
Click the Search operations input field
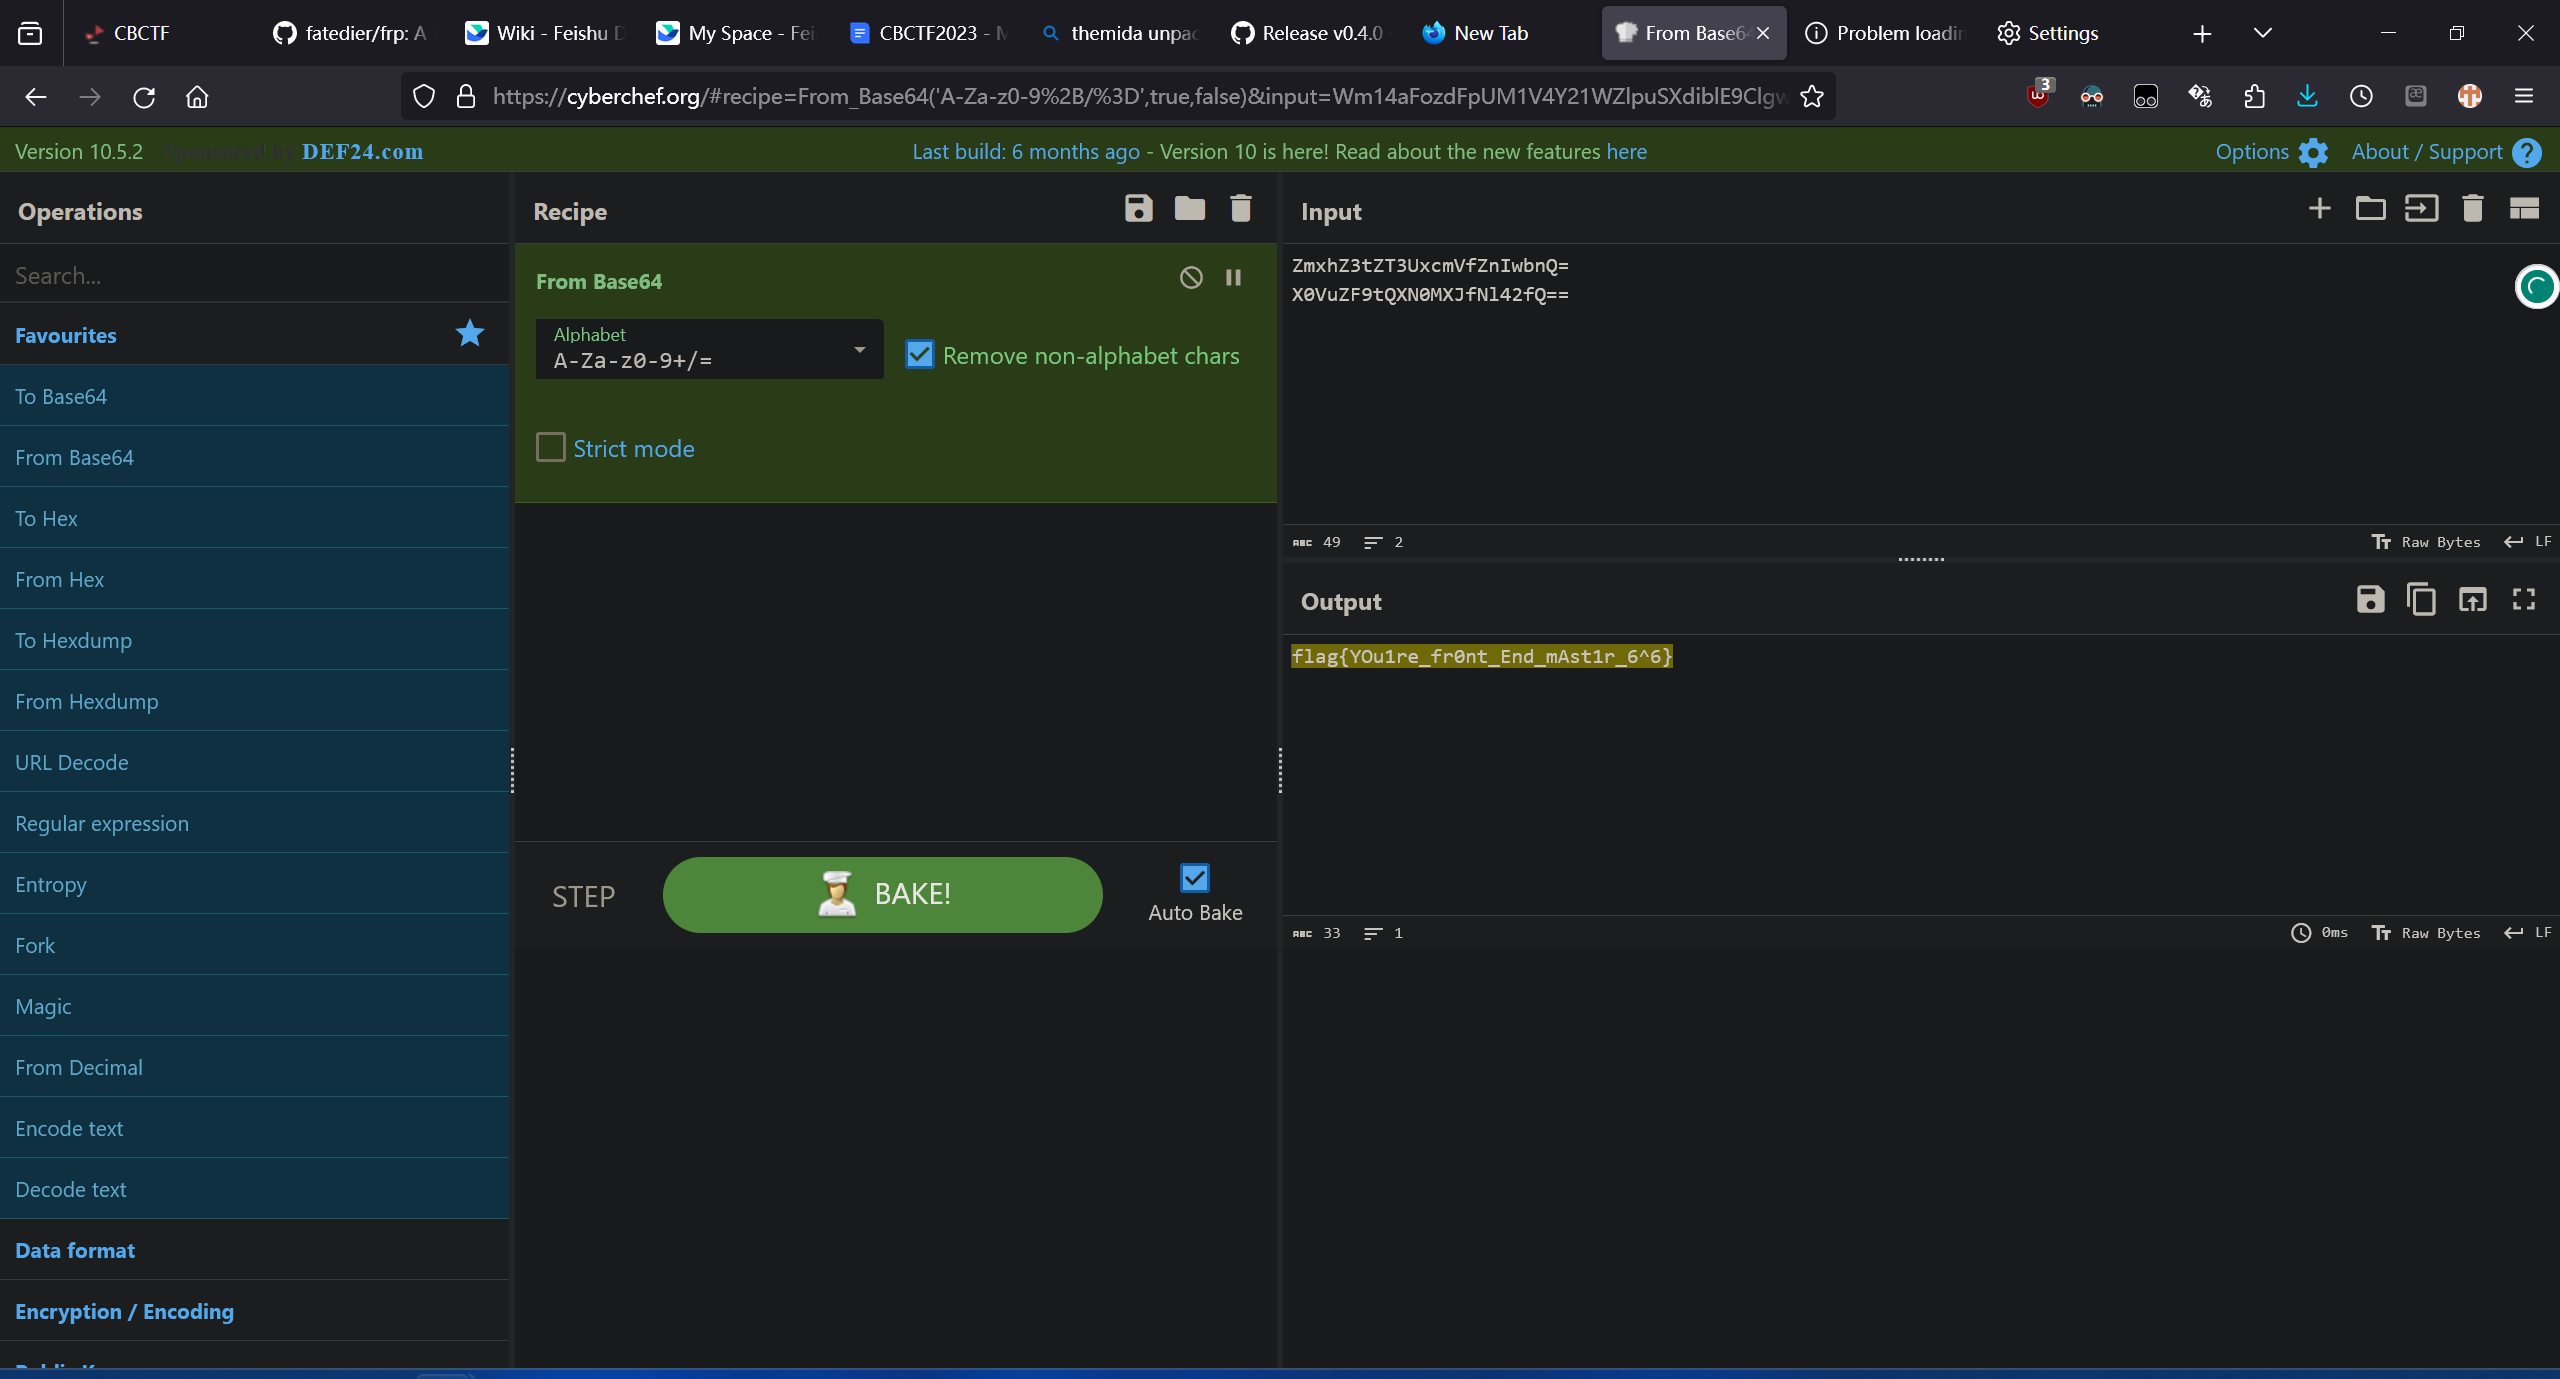256,273
